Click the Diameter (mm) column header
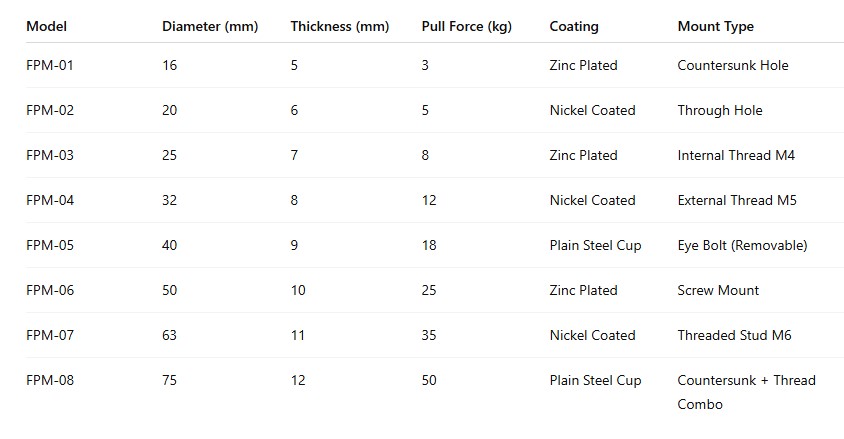The image size is (844, 439). point(210,26)
